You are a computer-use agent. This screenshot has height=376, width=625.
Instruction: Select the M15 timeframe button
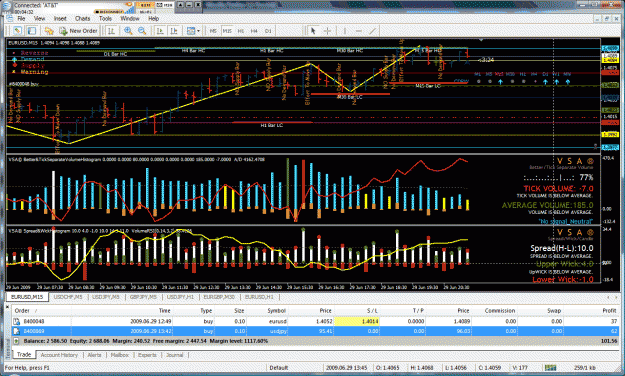tap(227, 31)
